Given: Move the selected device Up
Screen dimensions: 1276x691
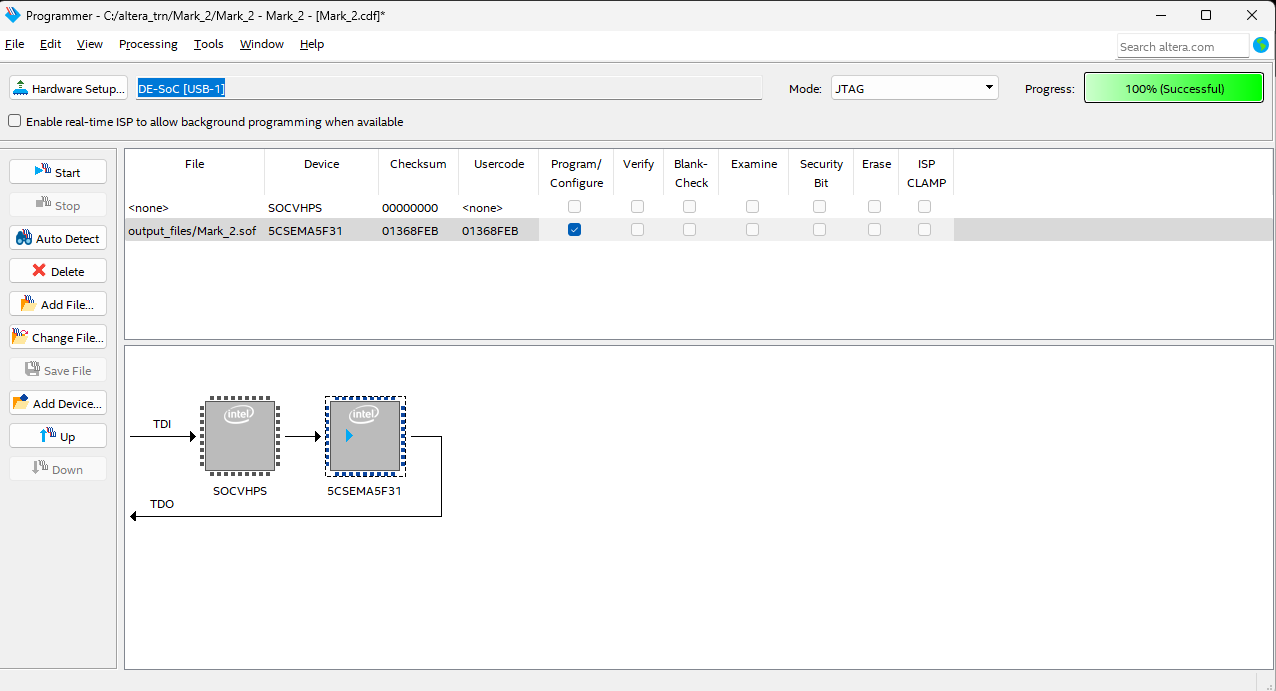Looking at the screenshot, I should point(58,436).
